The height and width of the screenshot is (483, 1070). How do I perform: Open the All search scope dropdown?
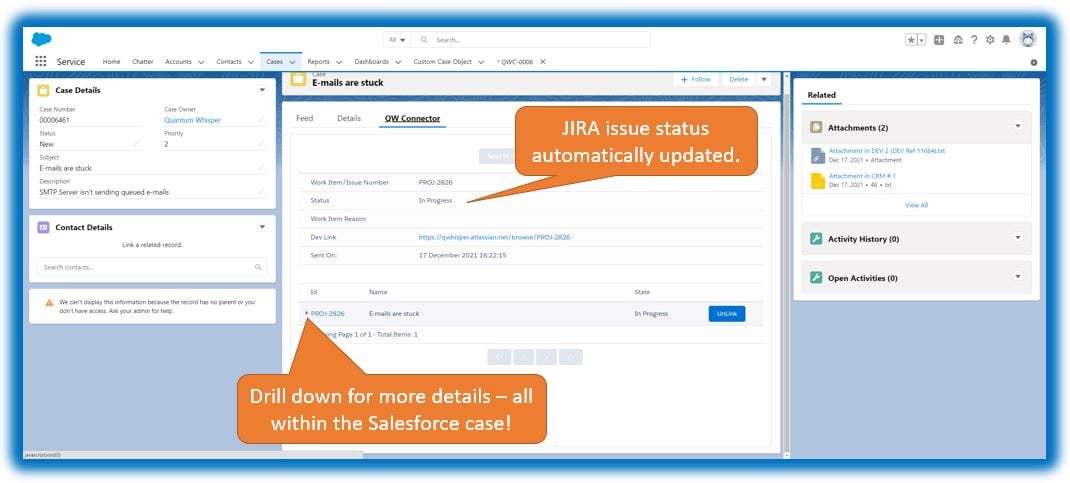coord(397,40)
